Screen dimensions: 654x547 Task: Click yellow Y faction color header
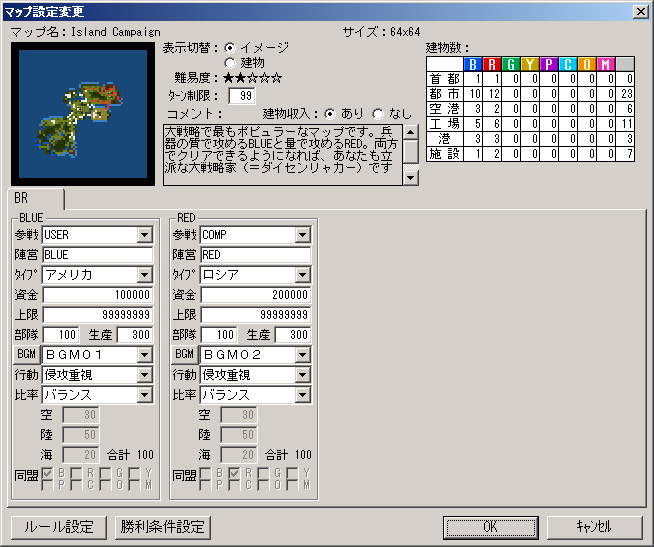530,64
